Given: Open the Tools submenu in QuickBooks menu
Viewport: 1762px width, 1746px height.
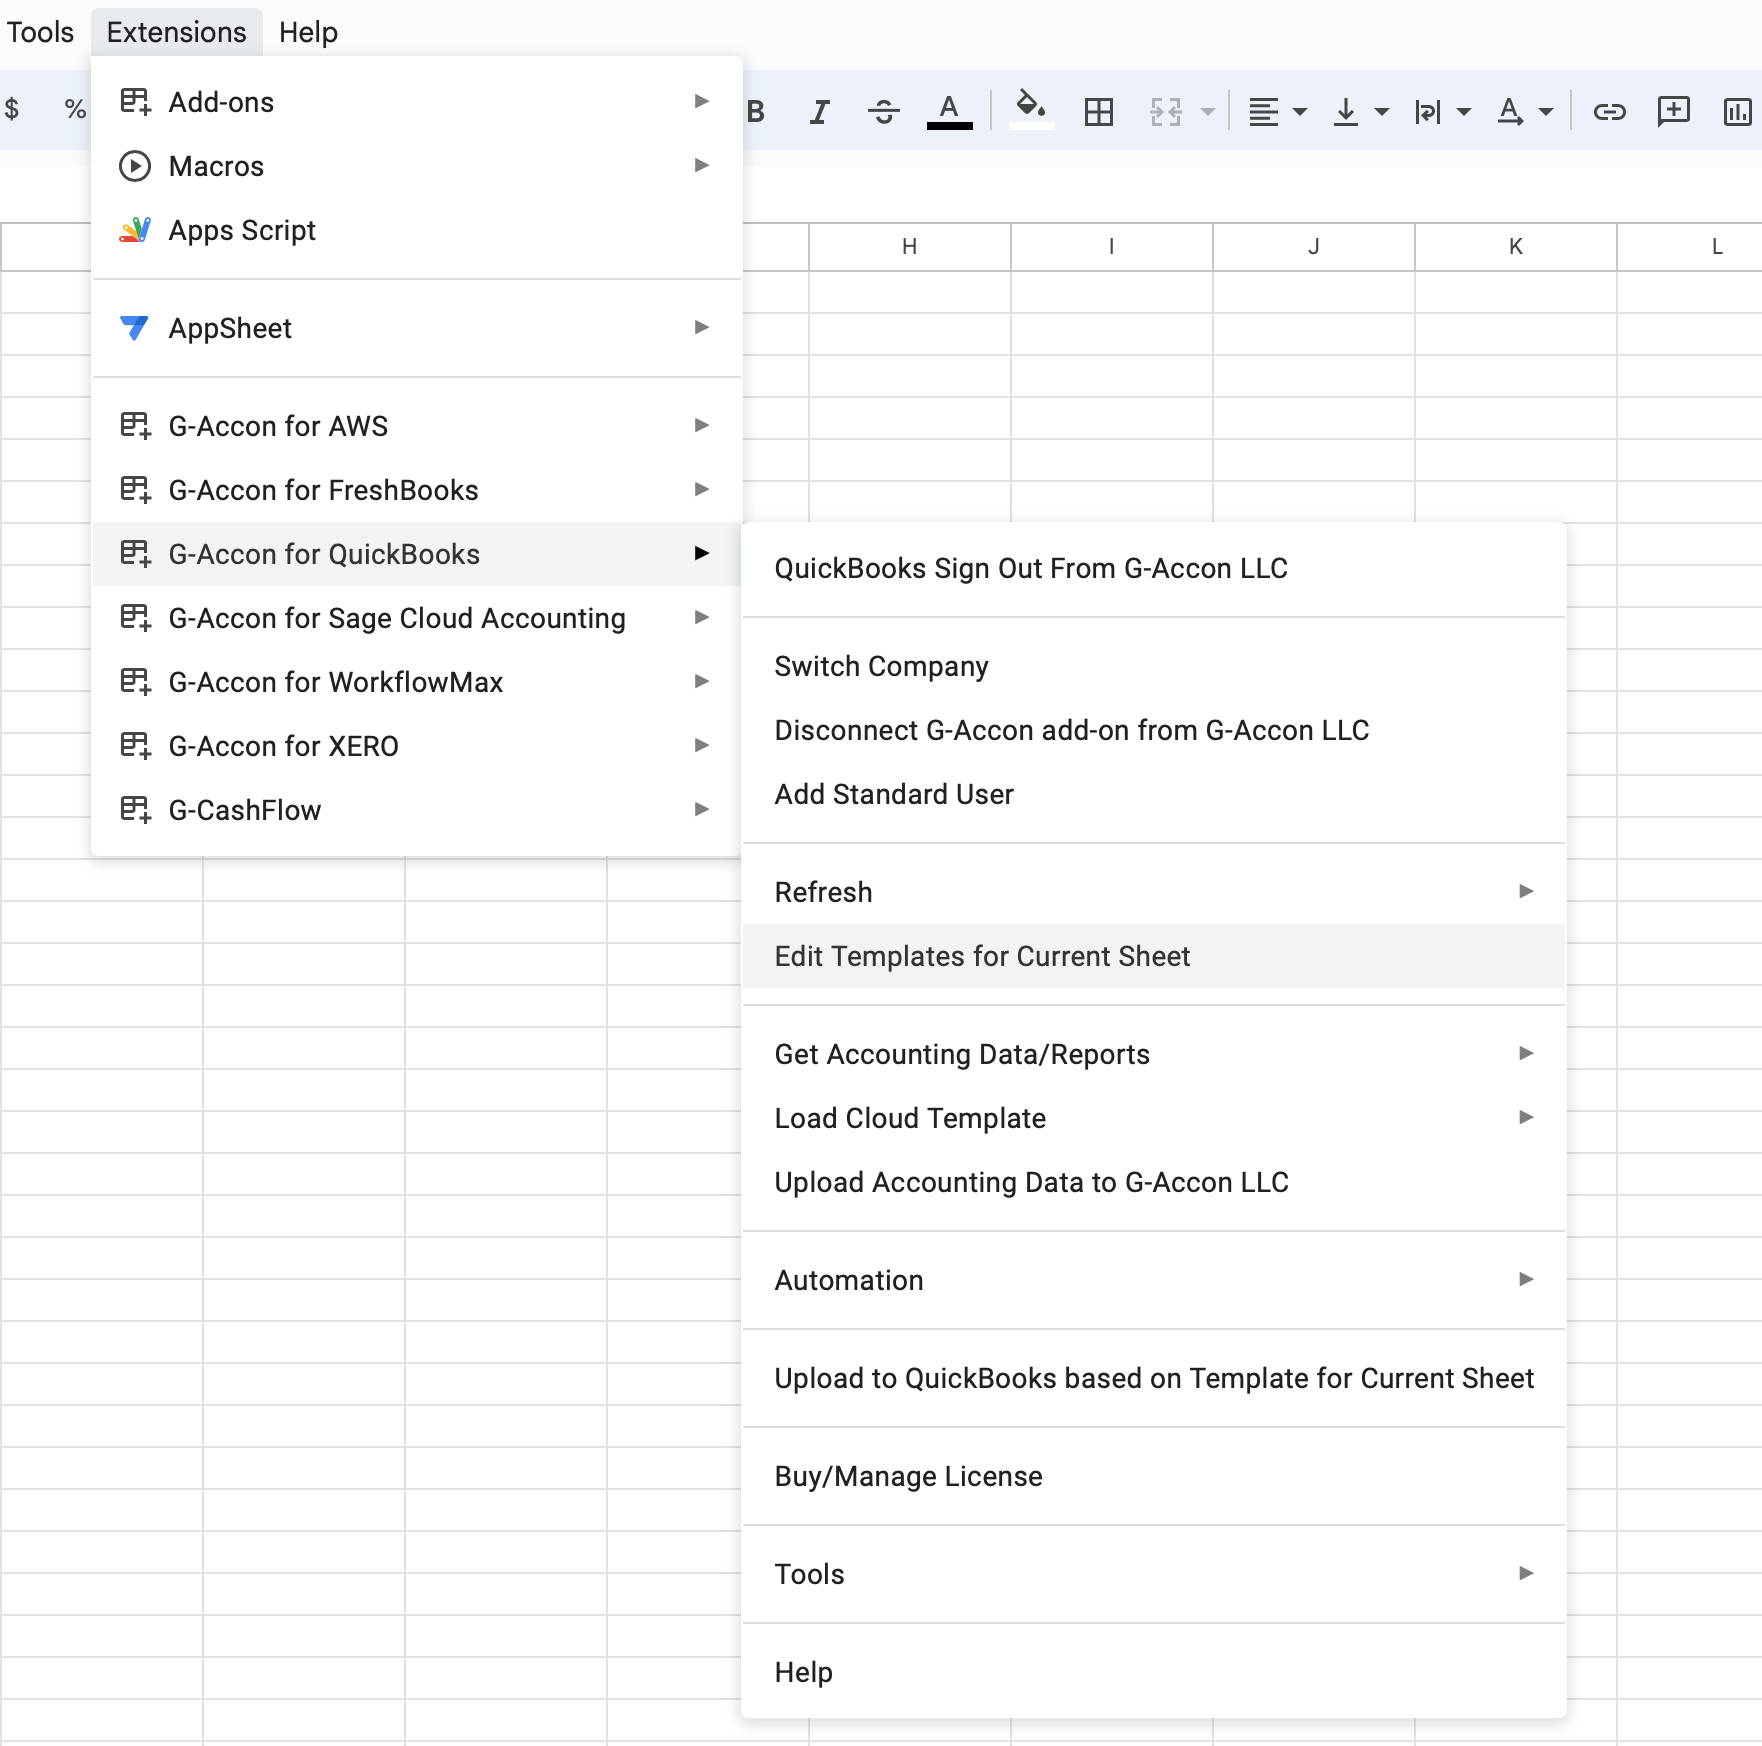Looking at the screenshot, I should coord(1154,1574).
